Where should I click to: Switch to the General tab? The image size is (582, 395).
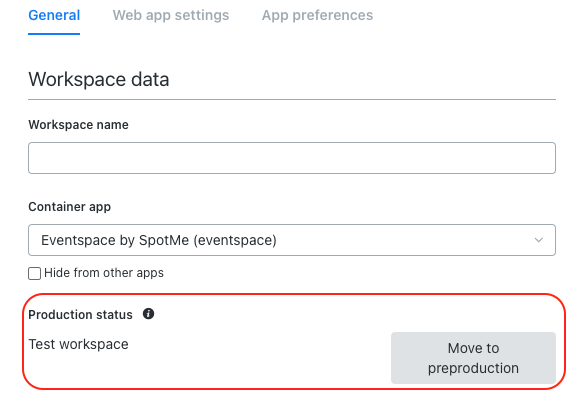[x=54, y=15]
